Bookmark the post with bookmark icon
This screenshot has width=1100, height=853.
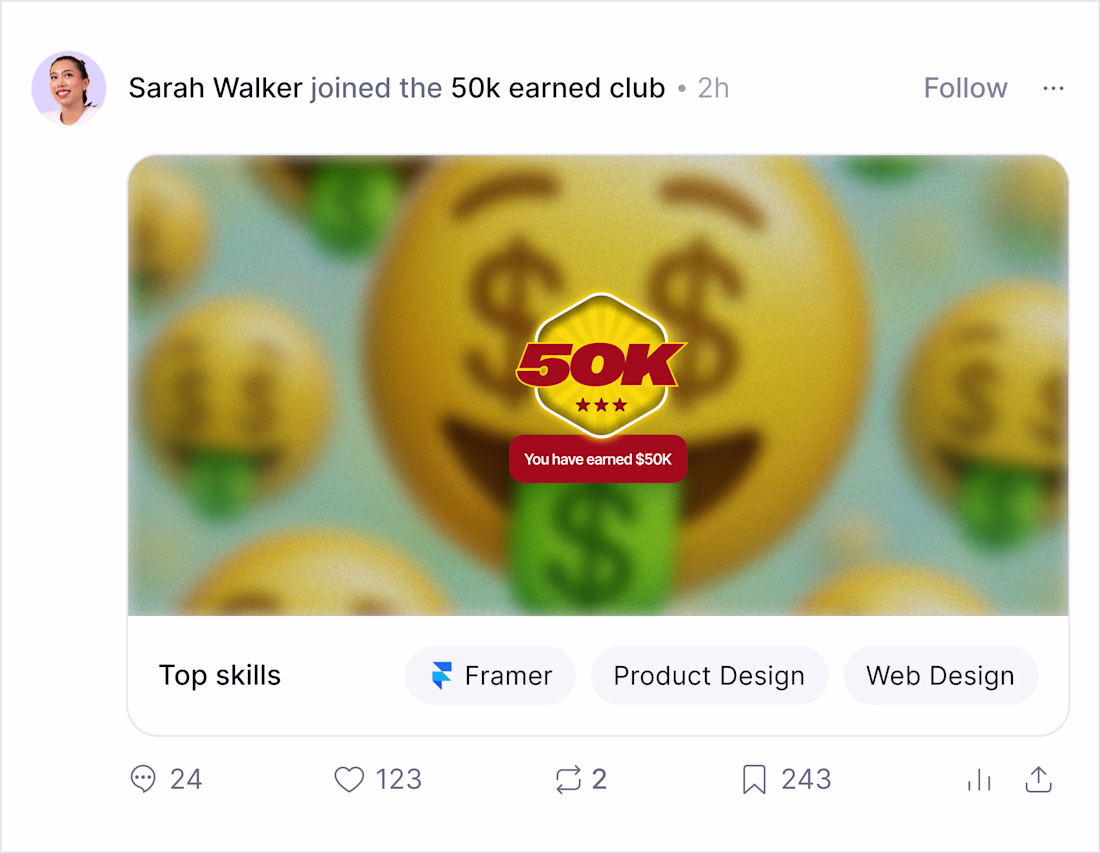point(754,779)
